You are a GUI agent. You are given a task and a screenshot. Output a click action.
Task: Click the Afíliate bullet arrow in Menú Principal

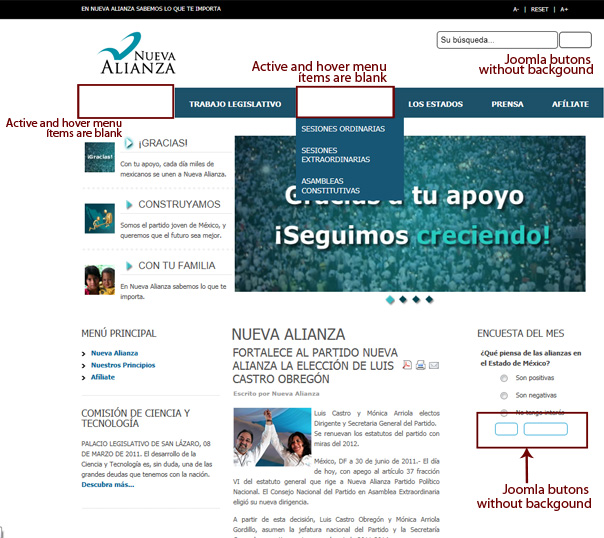pyautogui.click(x=84, y=378)
